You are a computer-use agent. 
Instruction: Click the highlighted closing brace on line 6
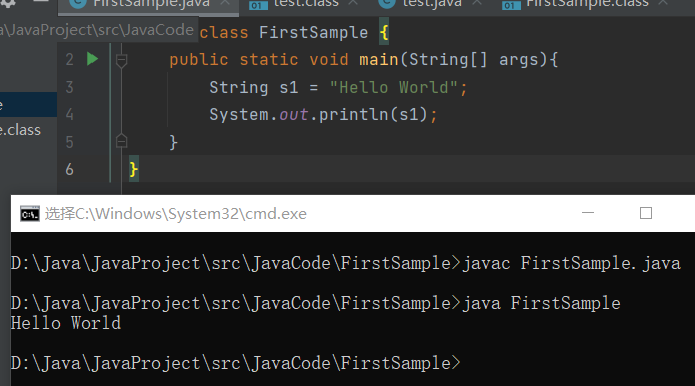(x=133, y=169)
